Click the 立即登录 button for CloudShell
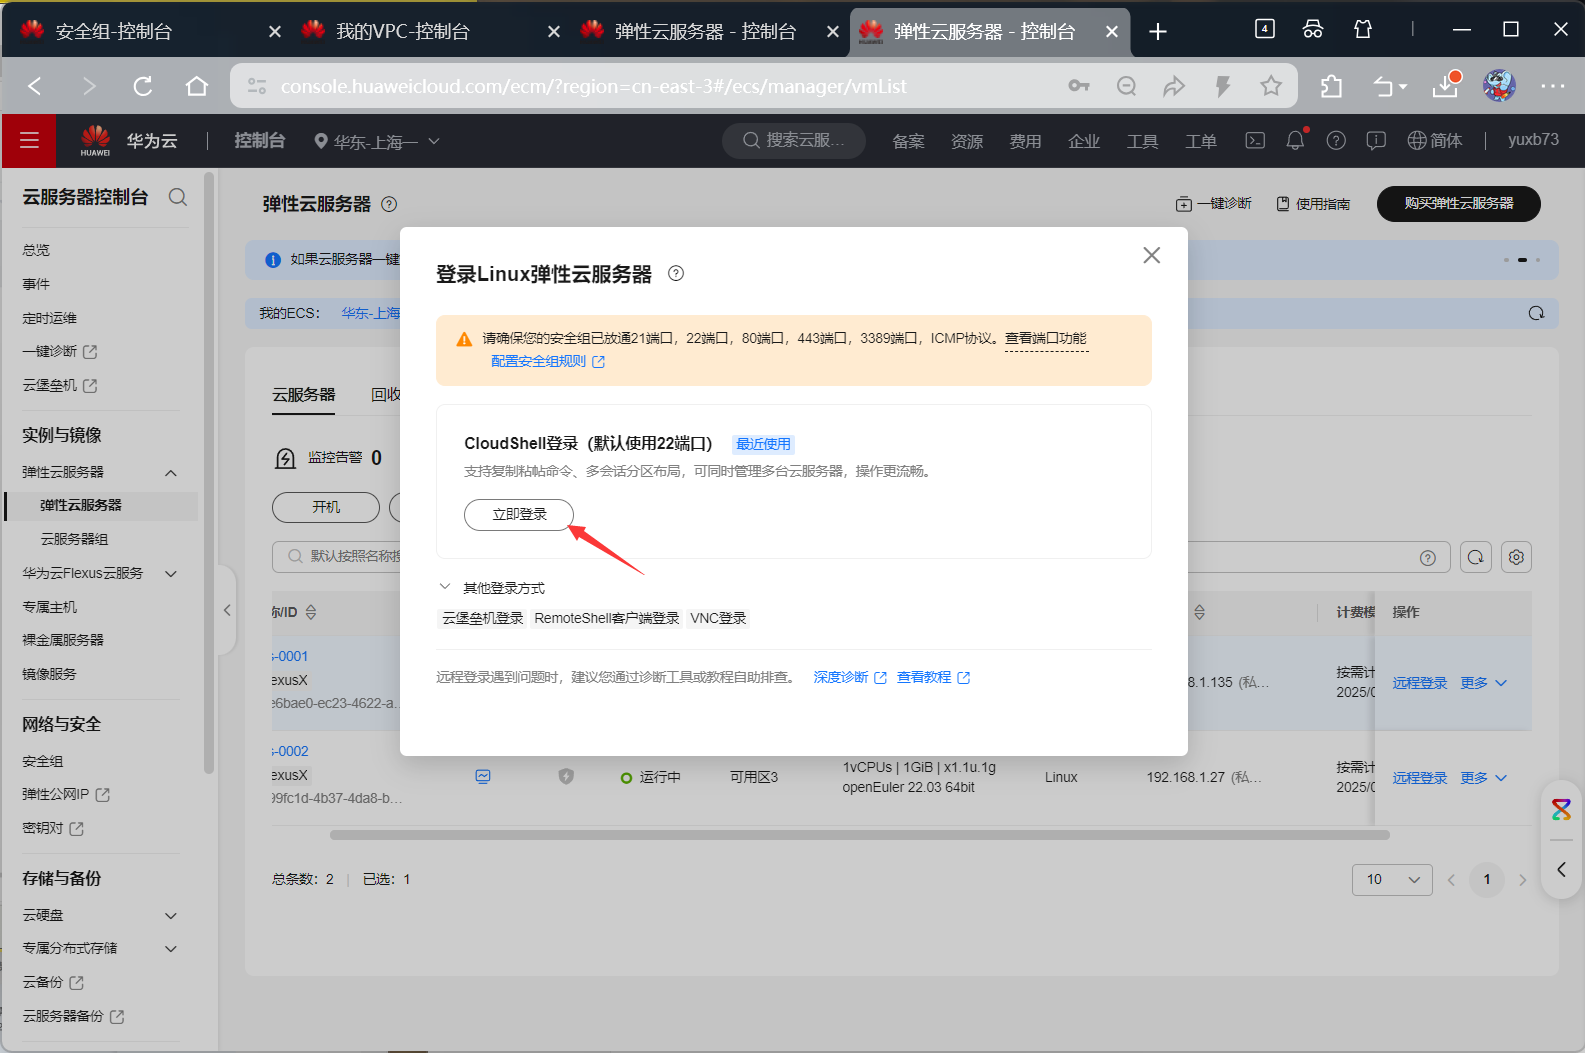 [519, 514]
